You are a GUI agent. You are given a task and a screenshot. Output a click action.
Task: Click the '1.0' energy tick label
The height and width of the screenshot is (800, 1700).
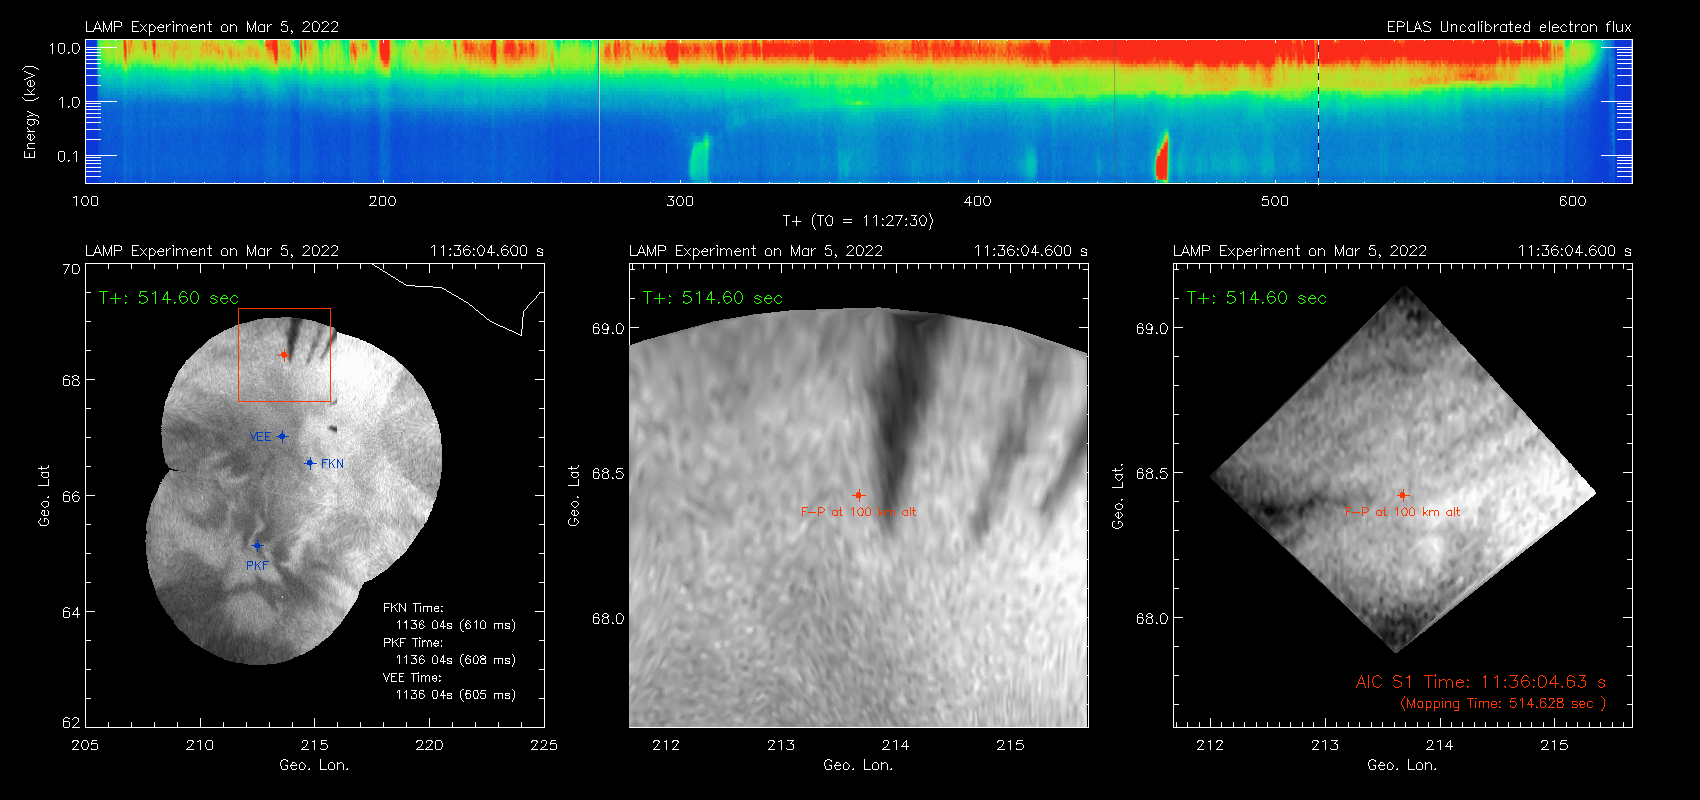pos(69,102)
